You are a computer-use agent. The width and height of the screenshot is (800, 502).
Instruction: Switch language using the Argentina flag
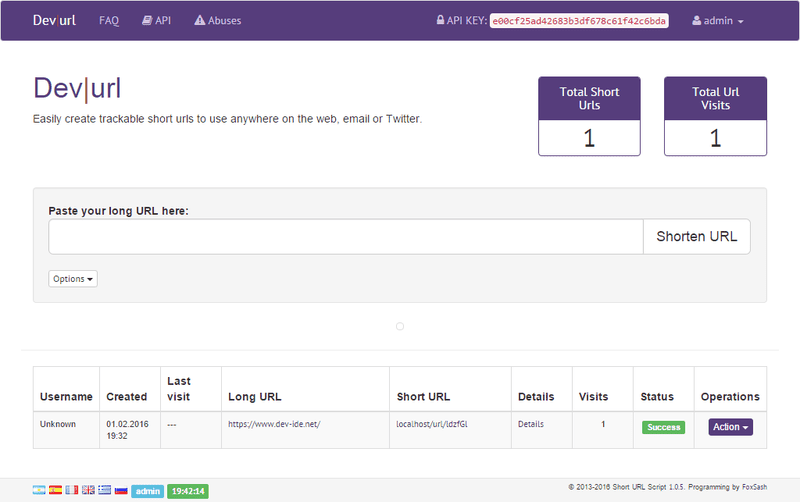point(40,491)
